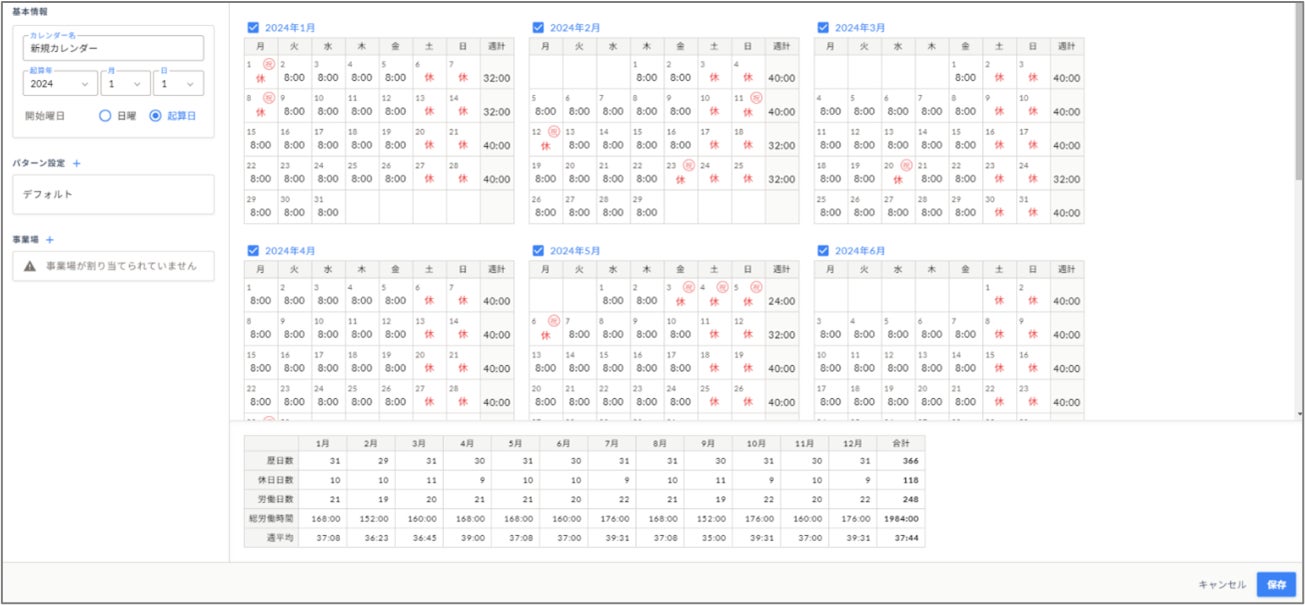
Task: Click the 事業場が割り当てられていません message box
Action: (x=113, y=266)
